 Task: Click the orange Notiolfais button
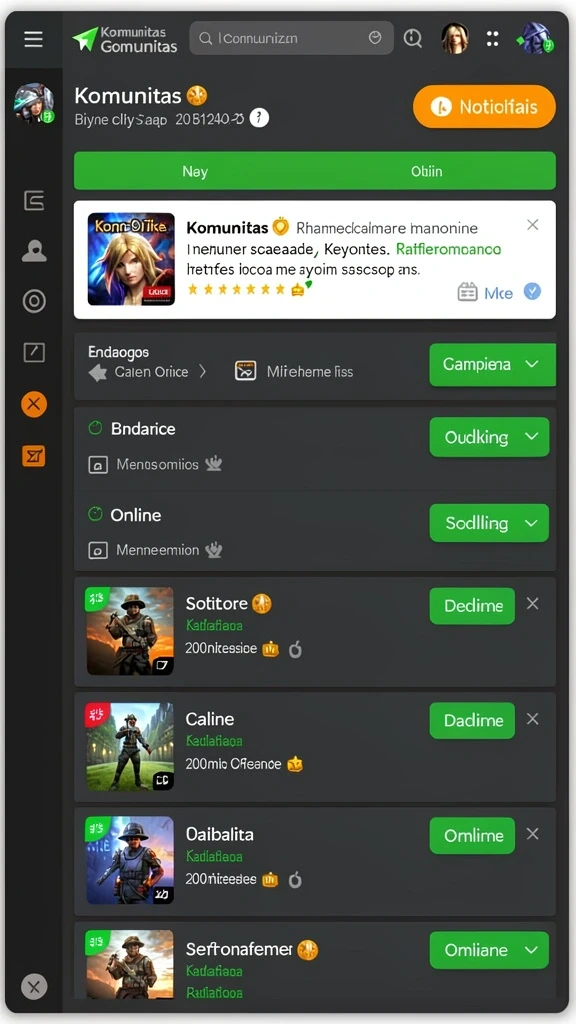coord(485,106)
